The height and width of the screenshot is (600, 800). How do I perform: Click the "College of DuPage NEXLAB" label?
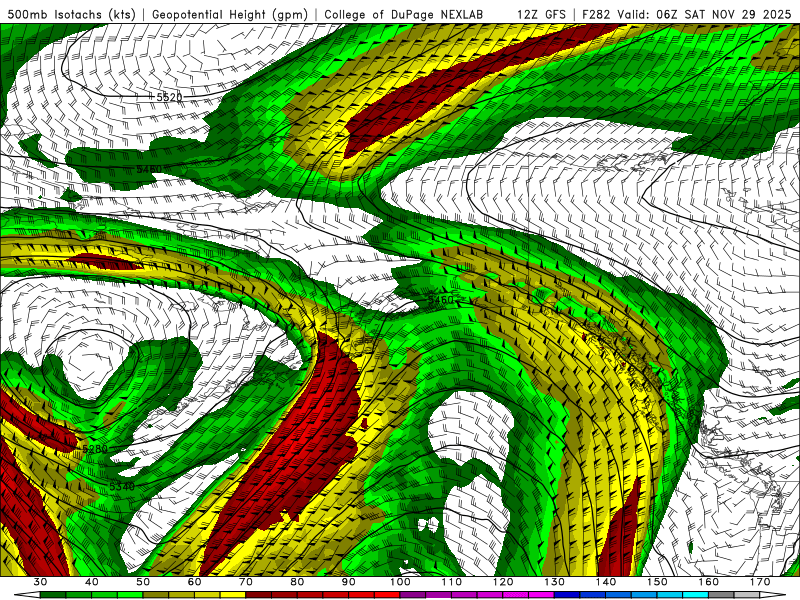pyautogui.click(x=404, y=14)
